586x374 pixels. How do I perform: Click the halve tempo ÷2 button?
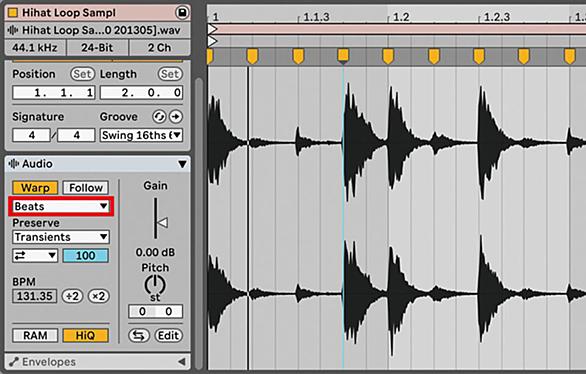click(x=72, y=296)
